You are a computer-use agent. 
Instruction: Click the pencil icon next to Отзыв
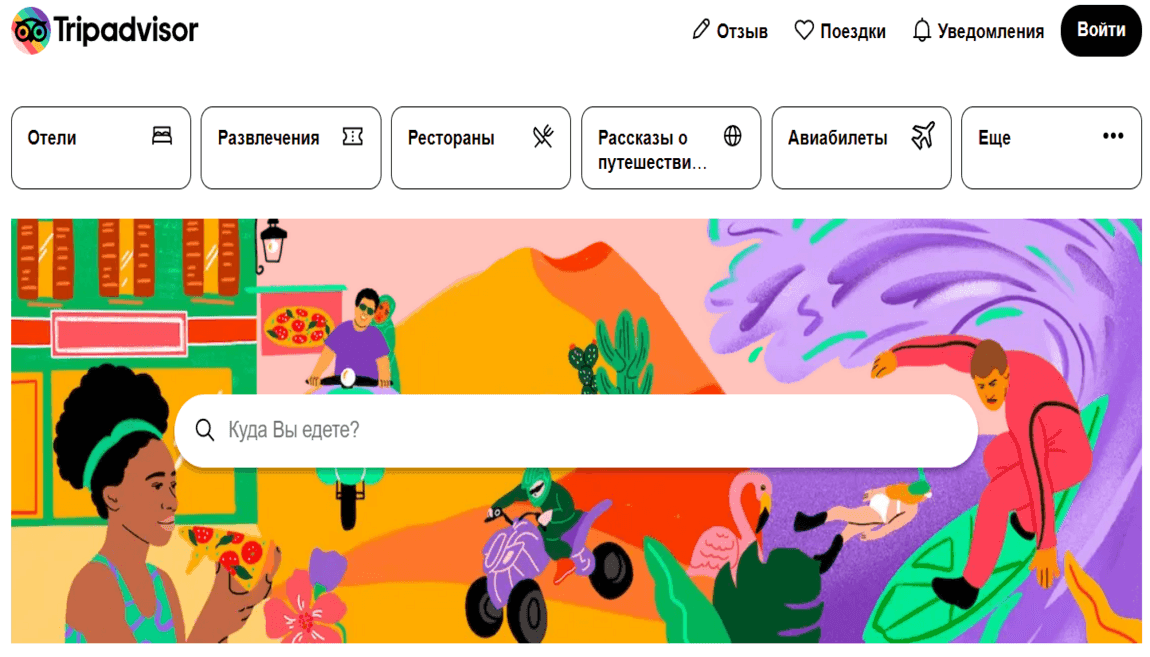(701, 30)
